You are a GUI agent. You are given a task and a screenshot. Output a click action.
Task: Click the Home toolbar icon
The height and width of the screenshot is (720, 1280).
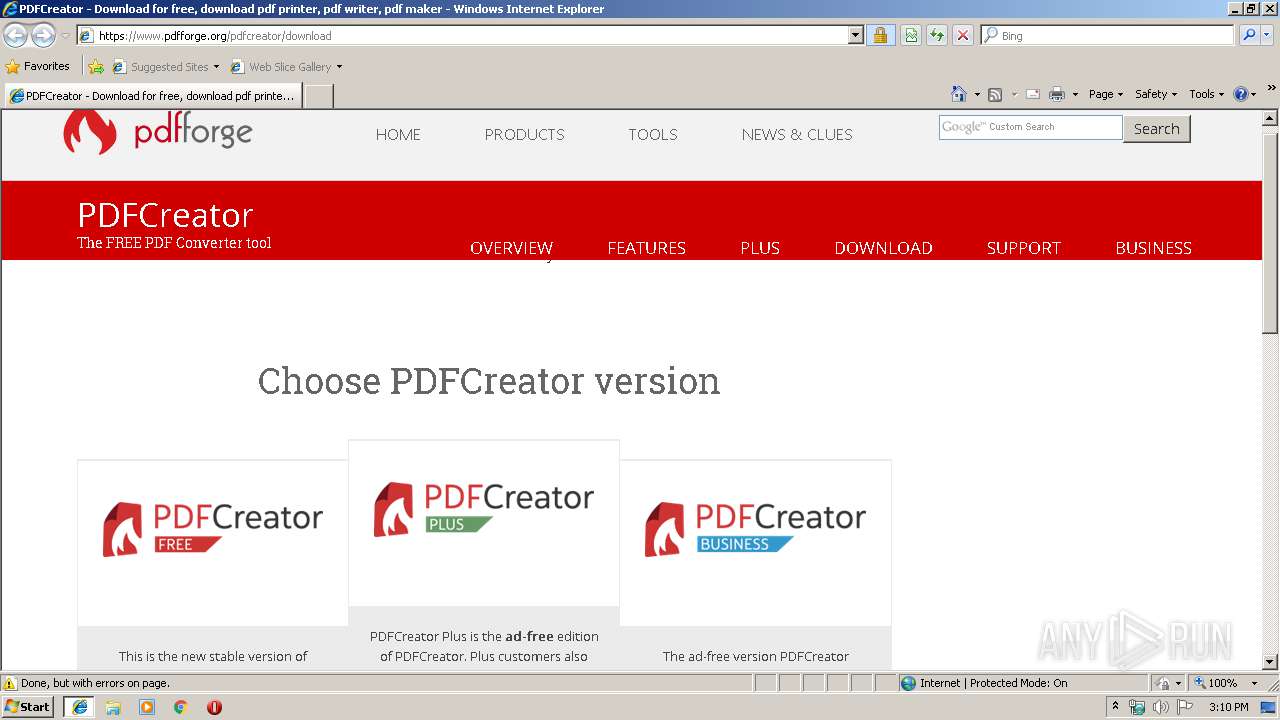[x=959, y=94]
